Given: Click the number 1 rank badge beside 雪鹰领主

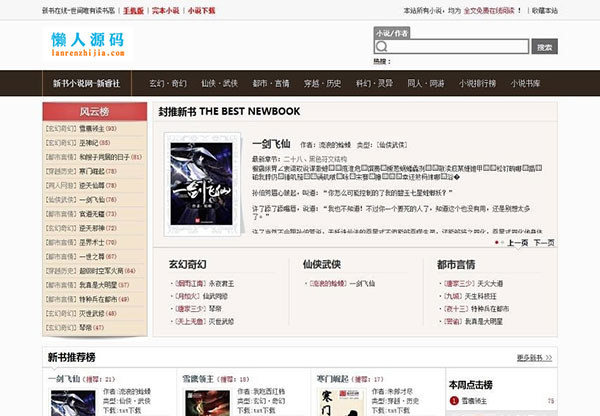Looking at the screenshot, I should 454,401.
